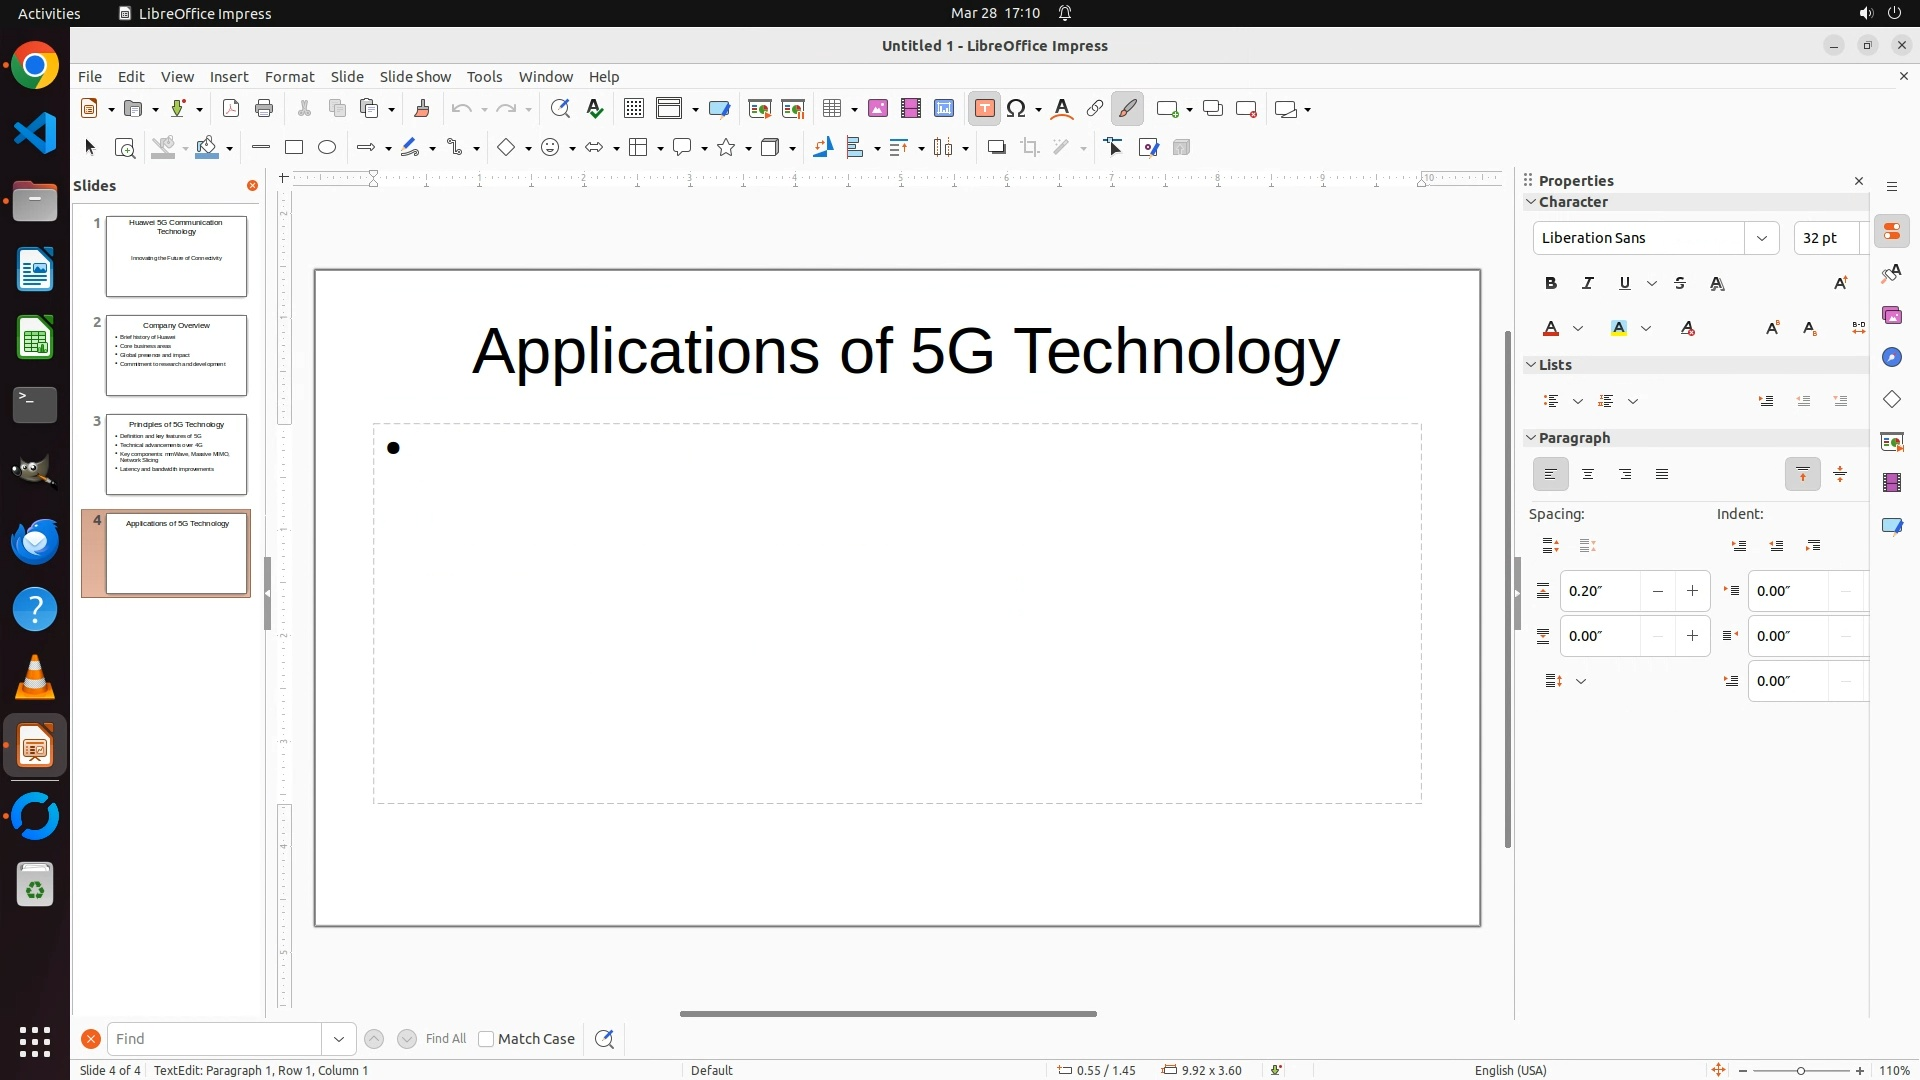Select center paragraph alignment
The image size is (1920, 1080).
[x=1588, y=475]
